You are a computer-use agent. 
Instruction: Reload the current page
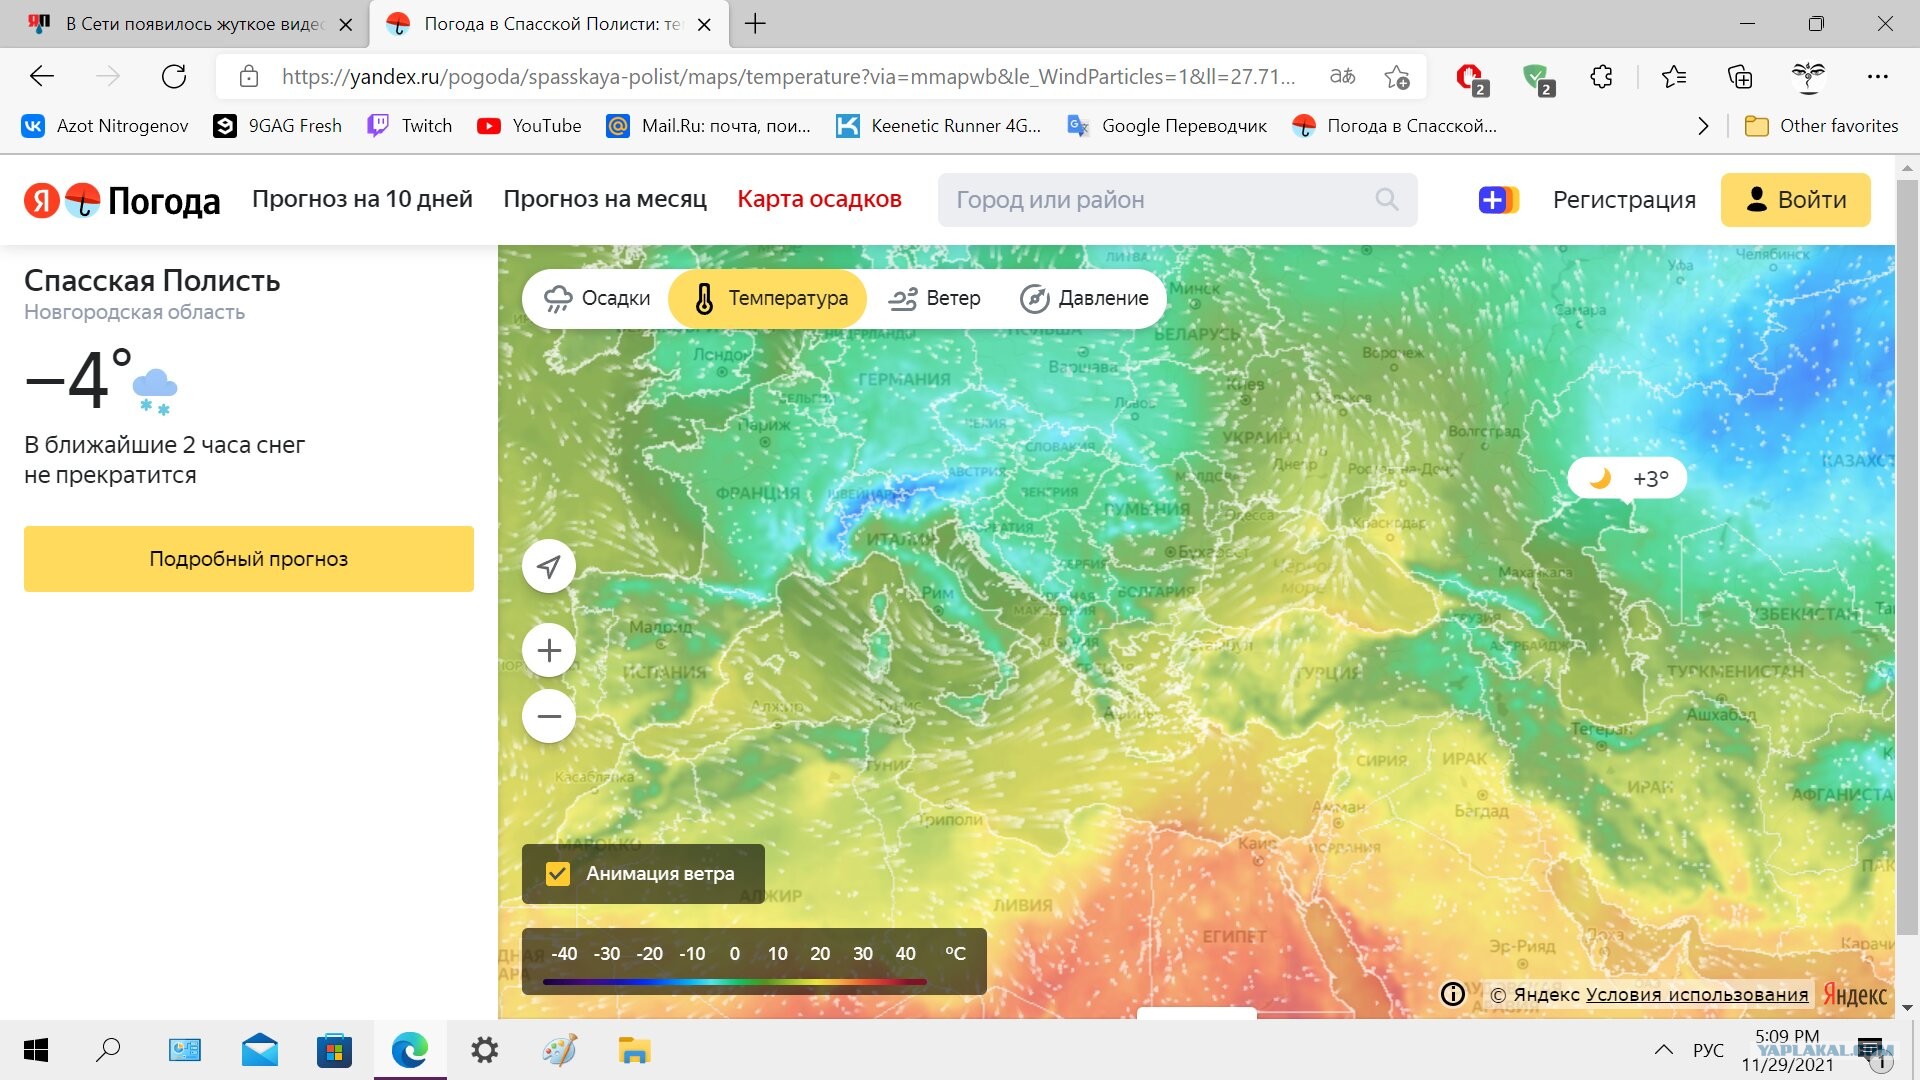[x=174, y=76]
